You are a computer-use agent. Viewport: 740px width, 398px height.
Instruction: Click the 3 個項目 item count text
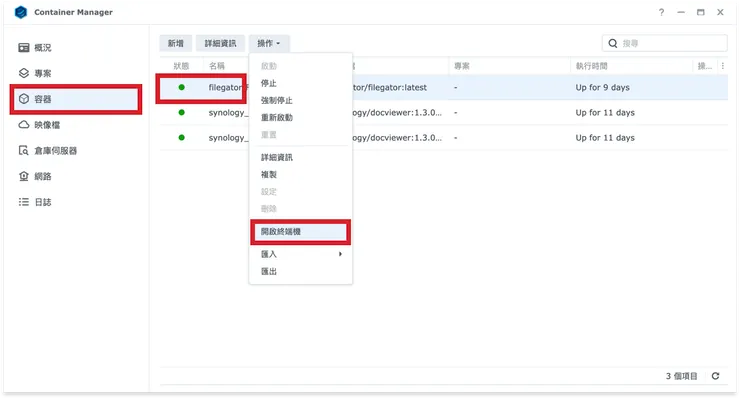(681, 376)
